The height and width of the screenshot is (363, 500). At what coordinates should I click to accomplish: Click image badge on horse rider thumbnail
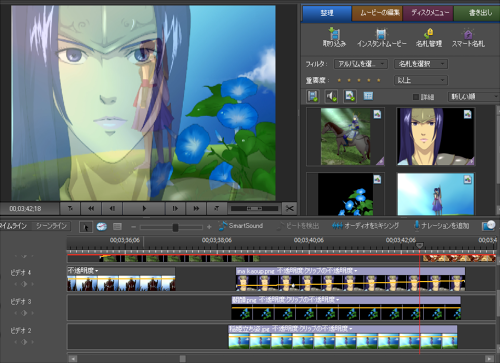coord(377,114)
